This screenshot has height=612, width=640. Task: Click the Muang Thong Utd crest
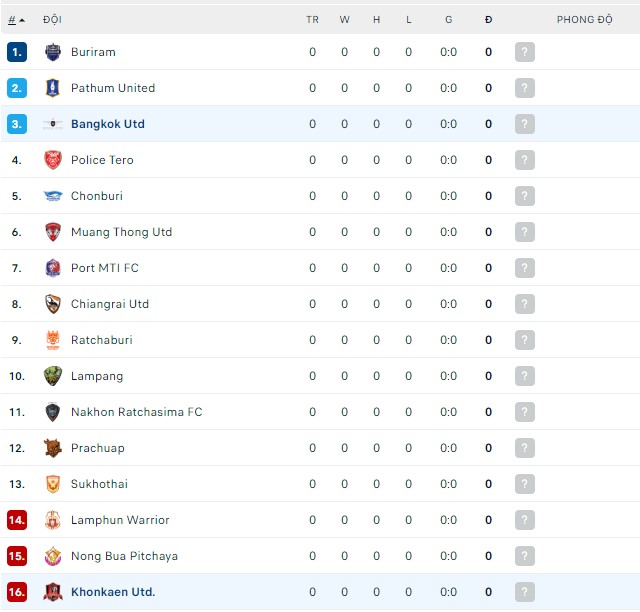(53, 232)
